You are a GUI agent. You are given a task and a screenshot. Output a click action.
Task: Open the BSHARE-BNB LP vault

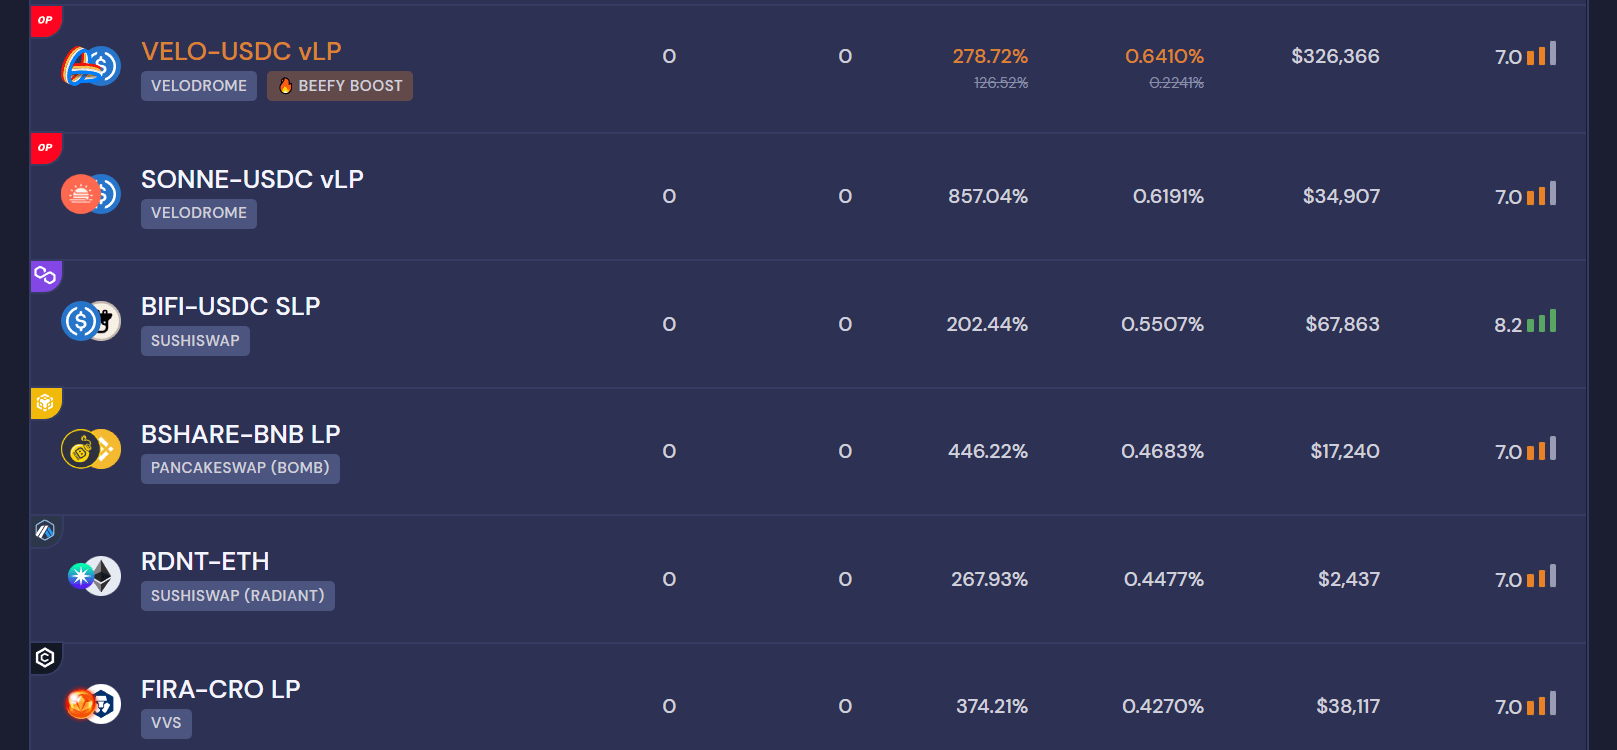[x=240, y=434]
